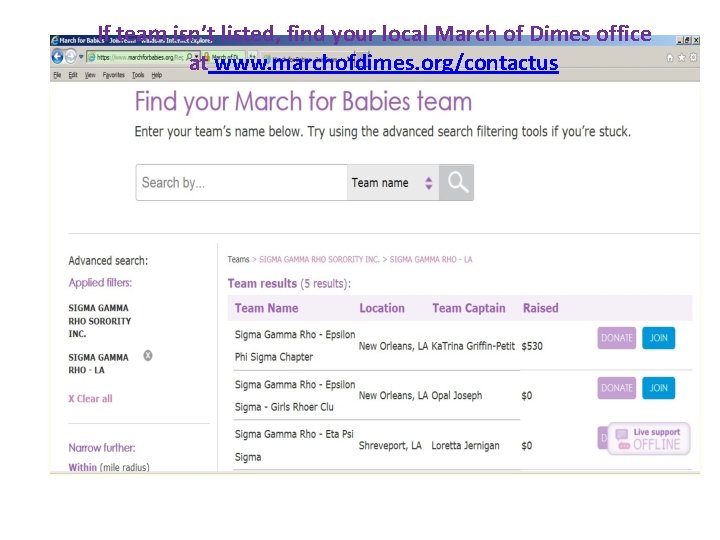Click the Sigma Gamma Rho Sorority Inc. breadcrumb

click(319, 260)
